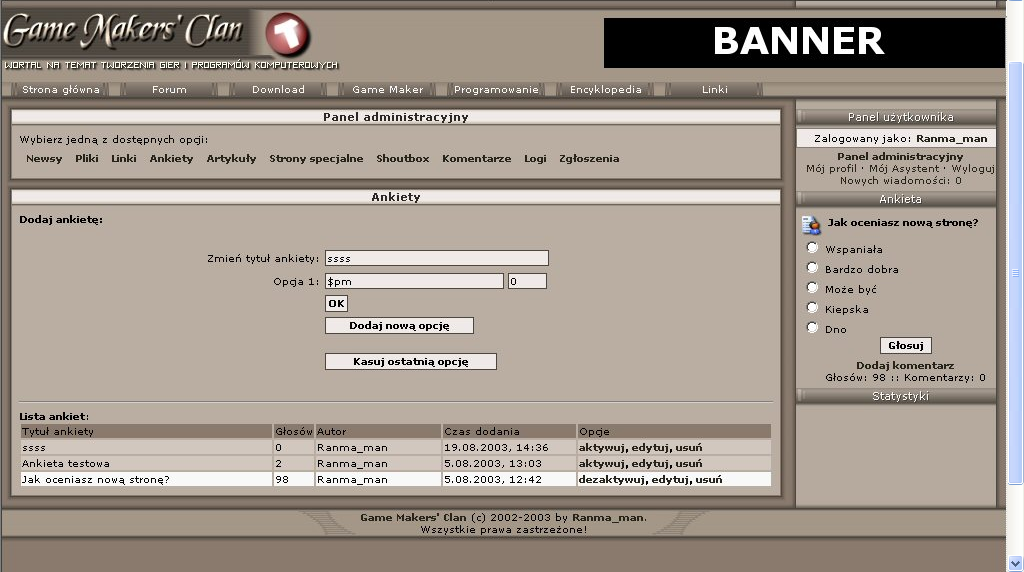Select the 'Wspaniała' poll answer

pyautogui.click(x=813, y=248)
